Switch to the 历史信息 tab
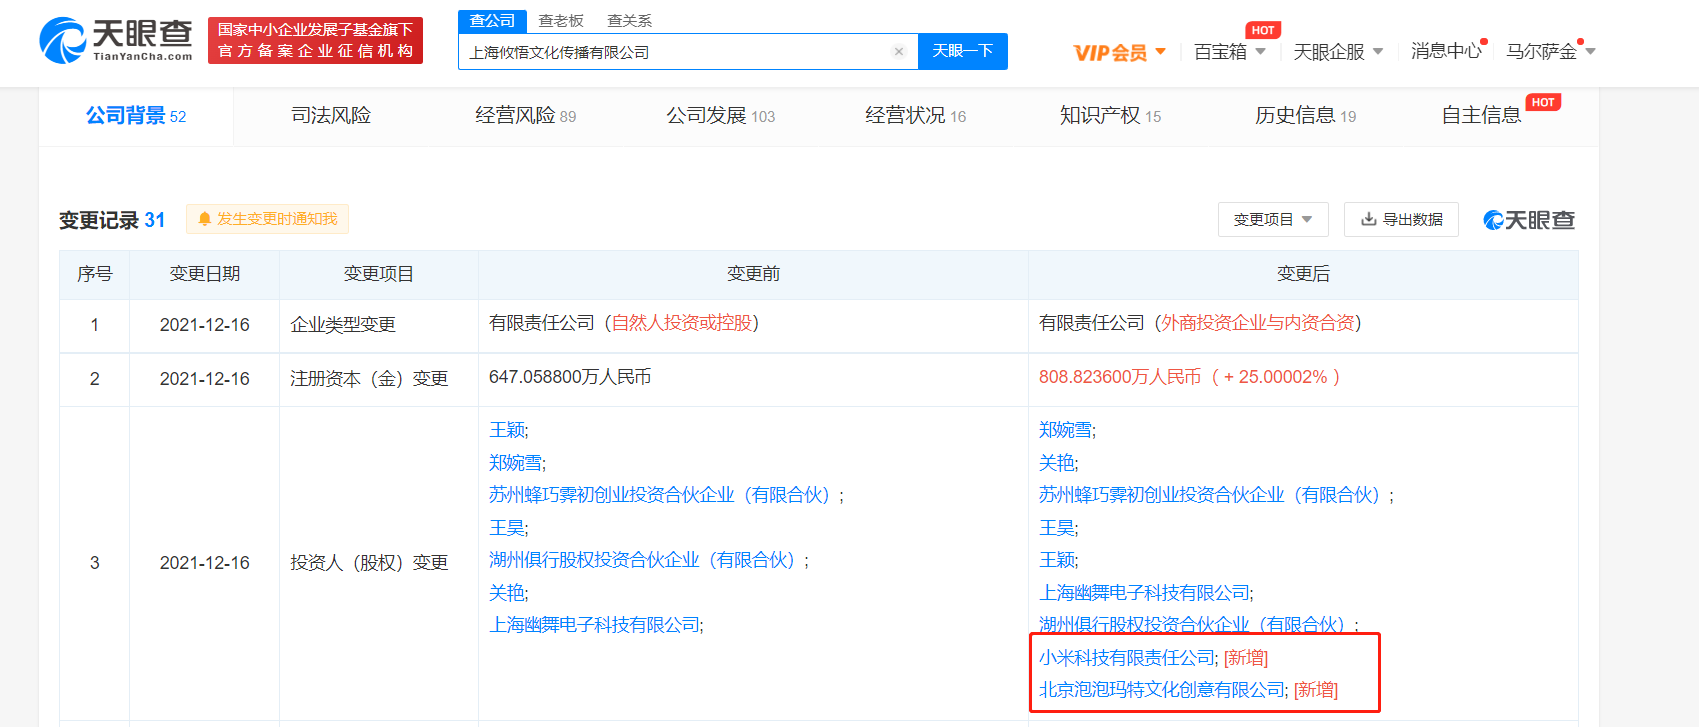The height and width of the screenshot is (727, 1699). point(1306,116)
